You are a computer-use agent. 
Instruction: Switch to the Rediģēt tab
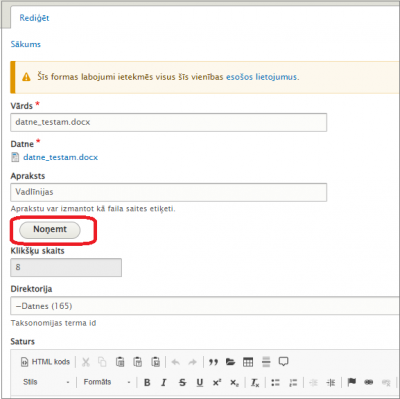click(34, 18)
